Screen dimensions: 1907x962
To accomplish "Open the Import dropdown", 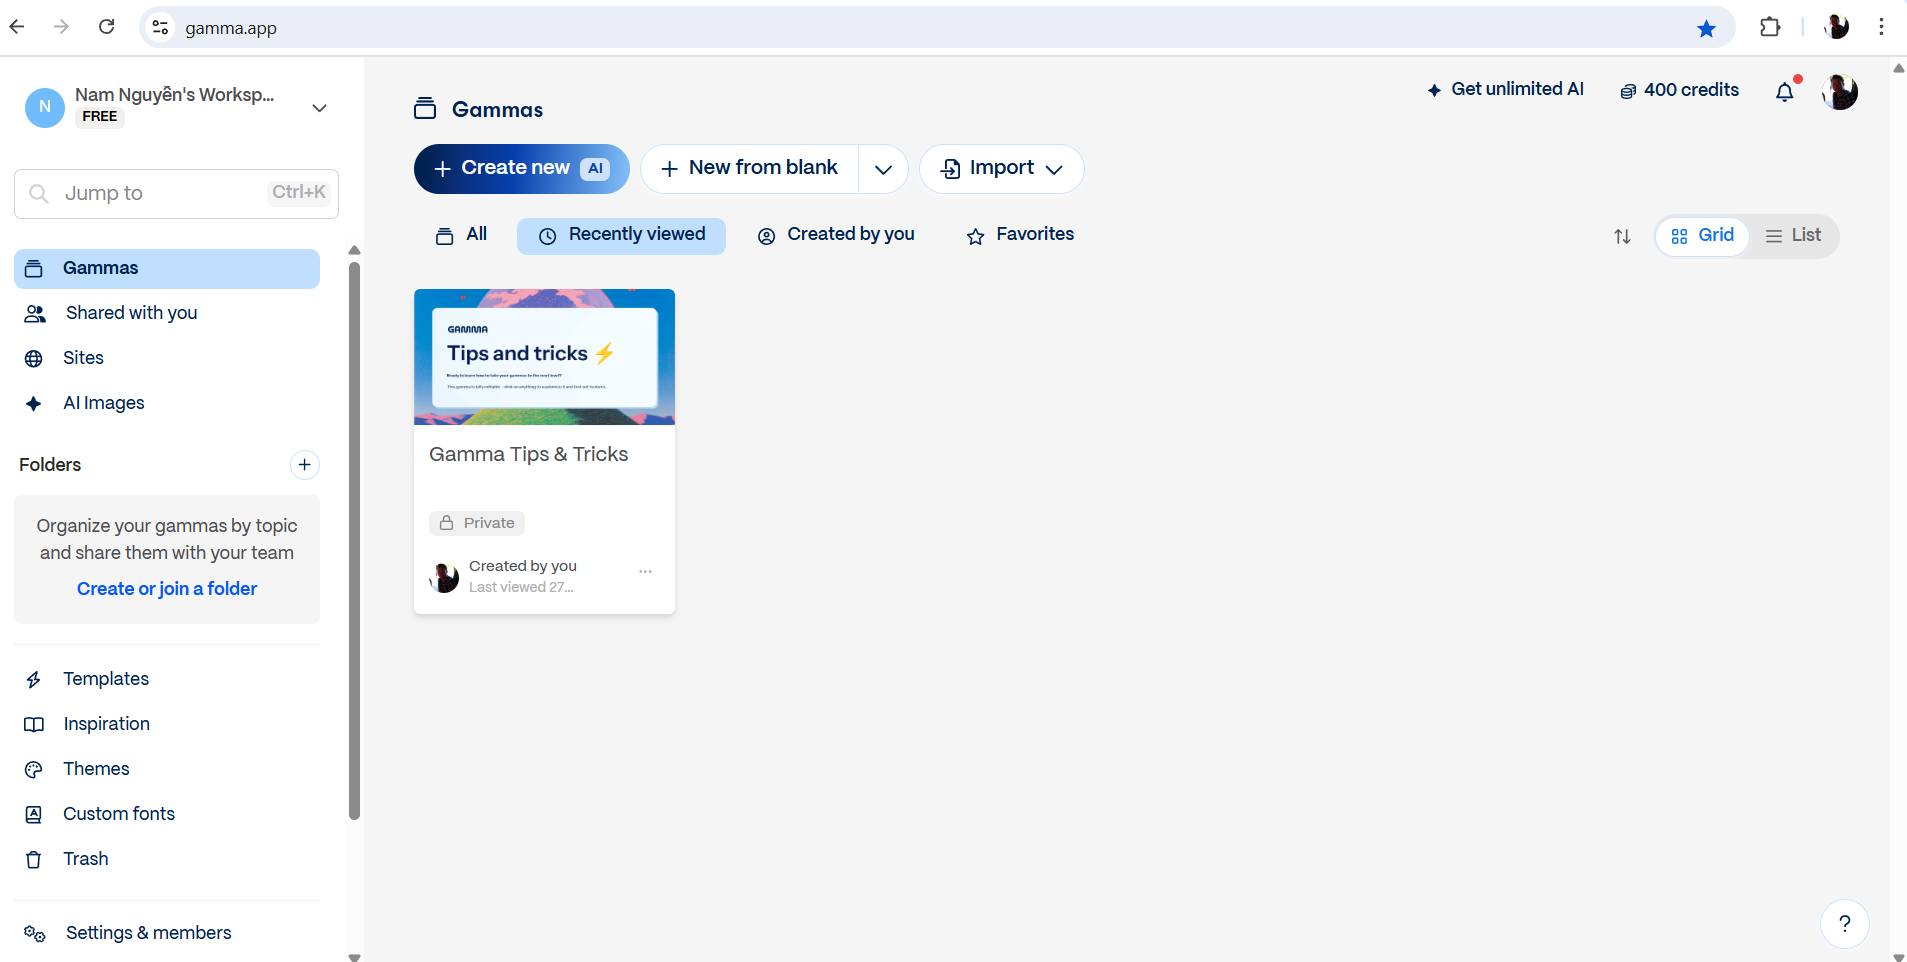I will 1001,169.
